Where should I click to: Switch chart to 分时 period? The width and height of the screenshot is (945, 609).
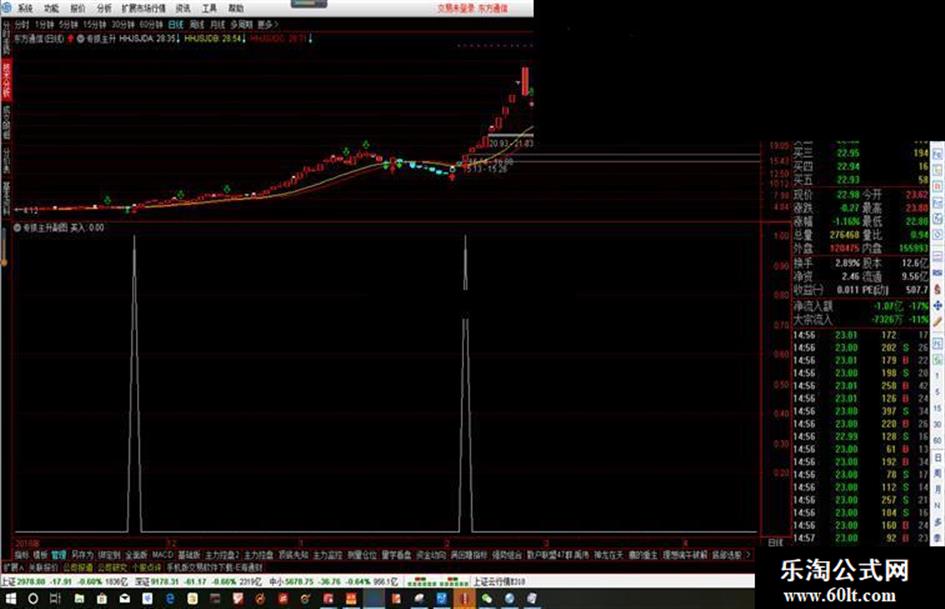(22, 25)
